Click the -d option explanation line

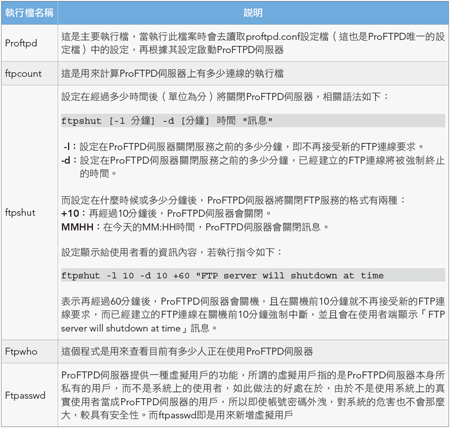(x=253, y=167)
